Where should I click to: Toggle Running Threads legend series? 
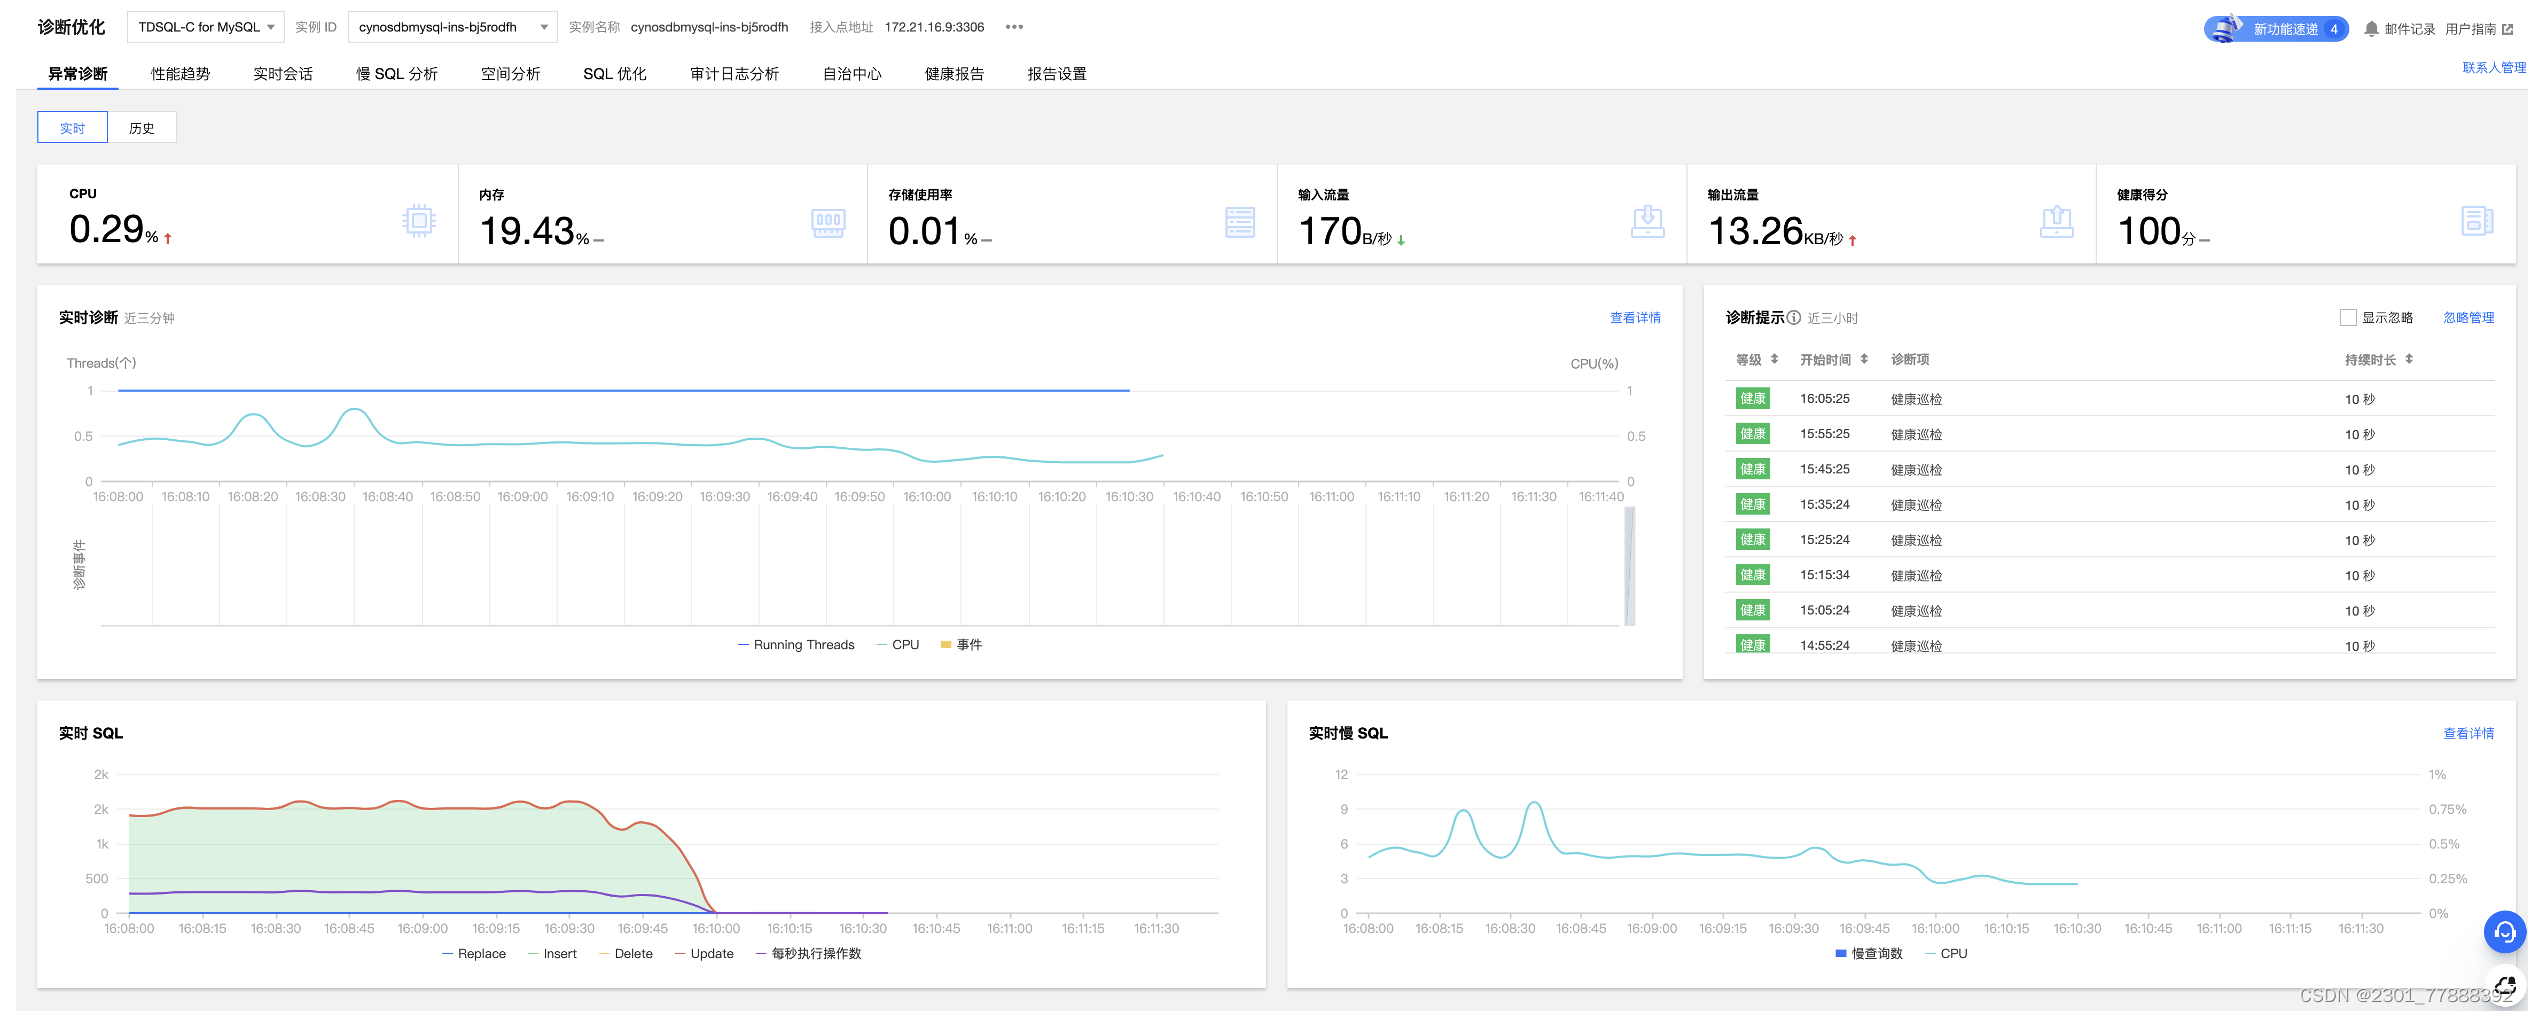pos(796,645)
